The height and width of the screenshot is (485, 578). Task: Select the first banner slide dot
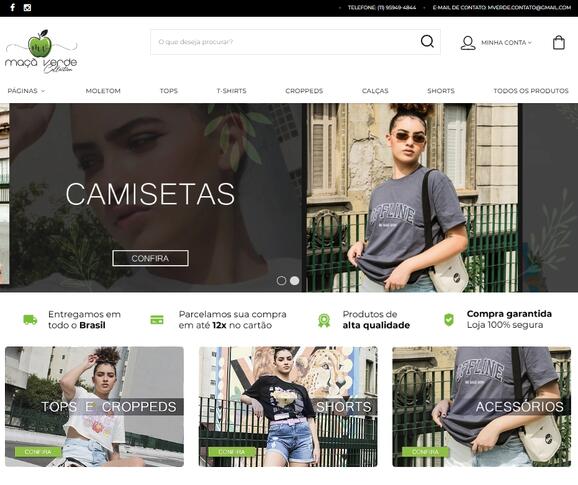[281, 281]
